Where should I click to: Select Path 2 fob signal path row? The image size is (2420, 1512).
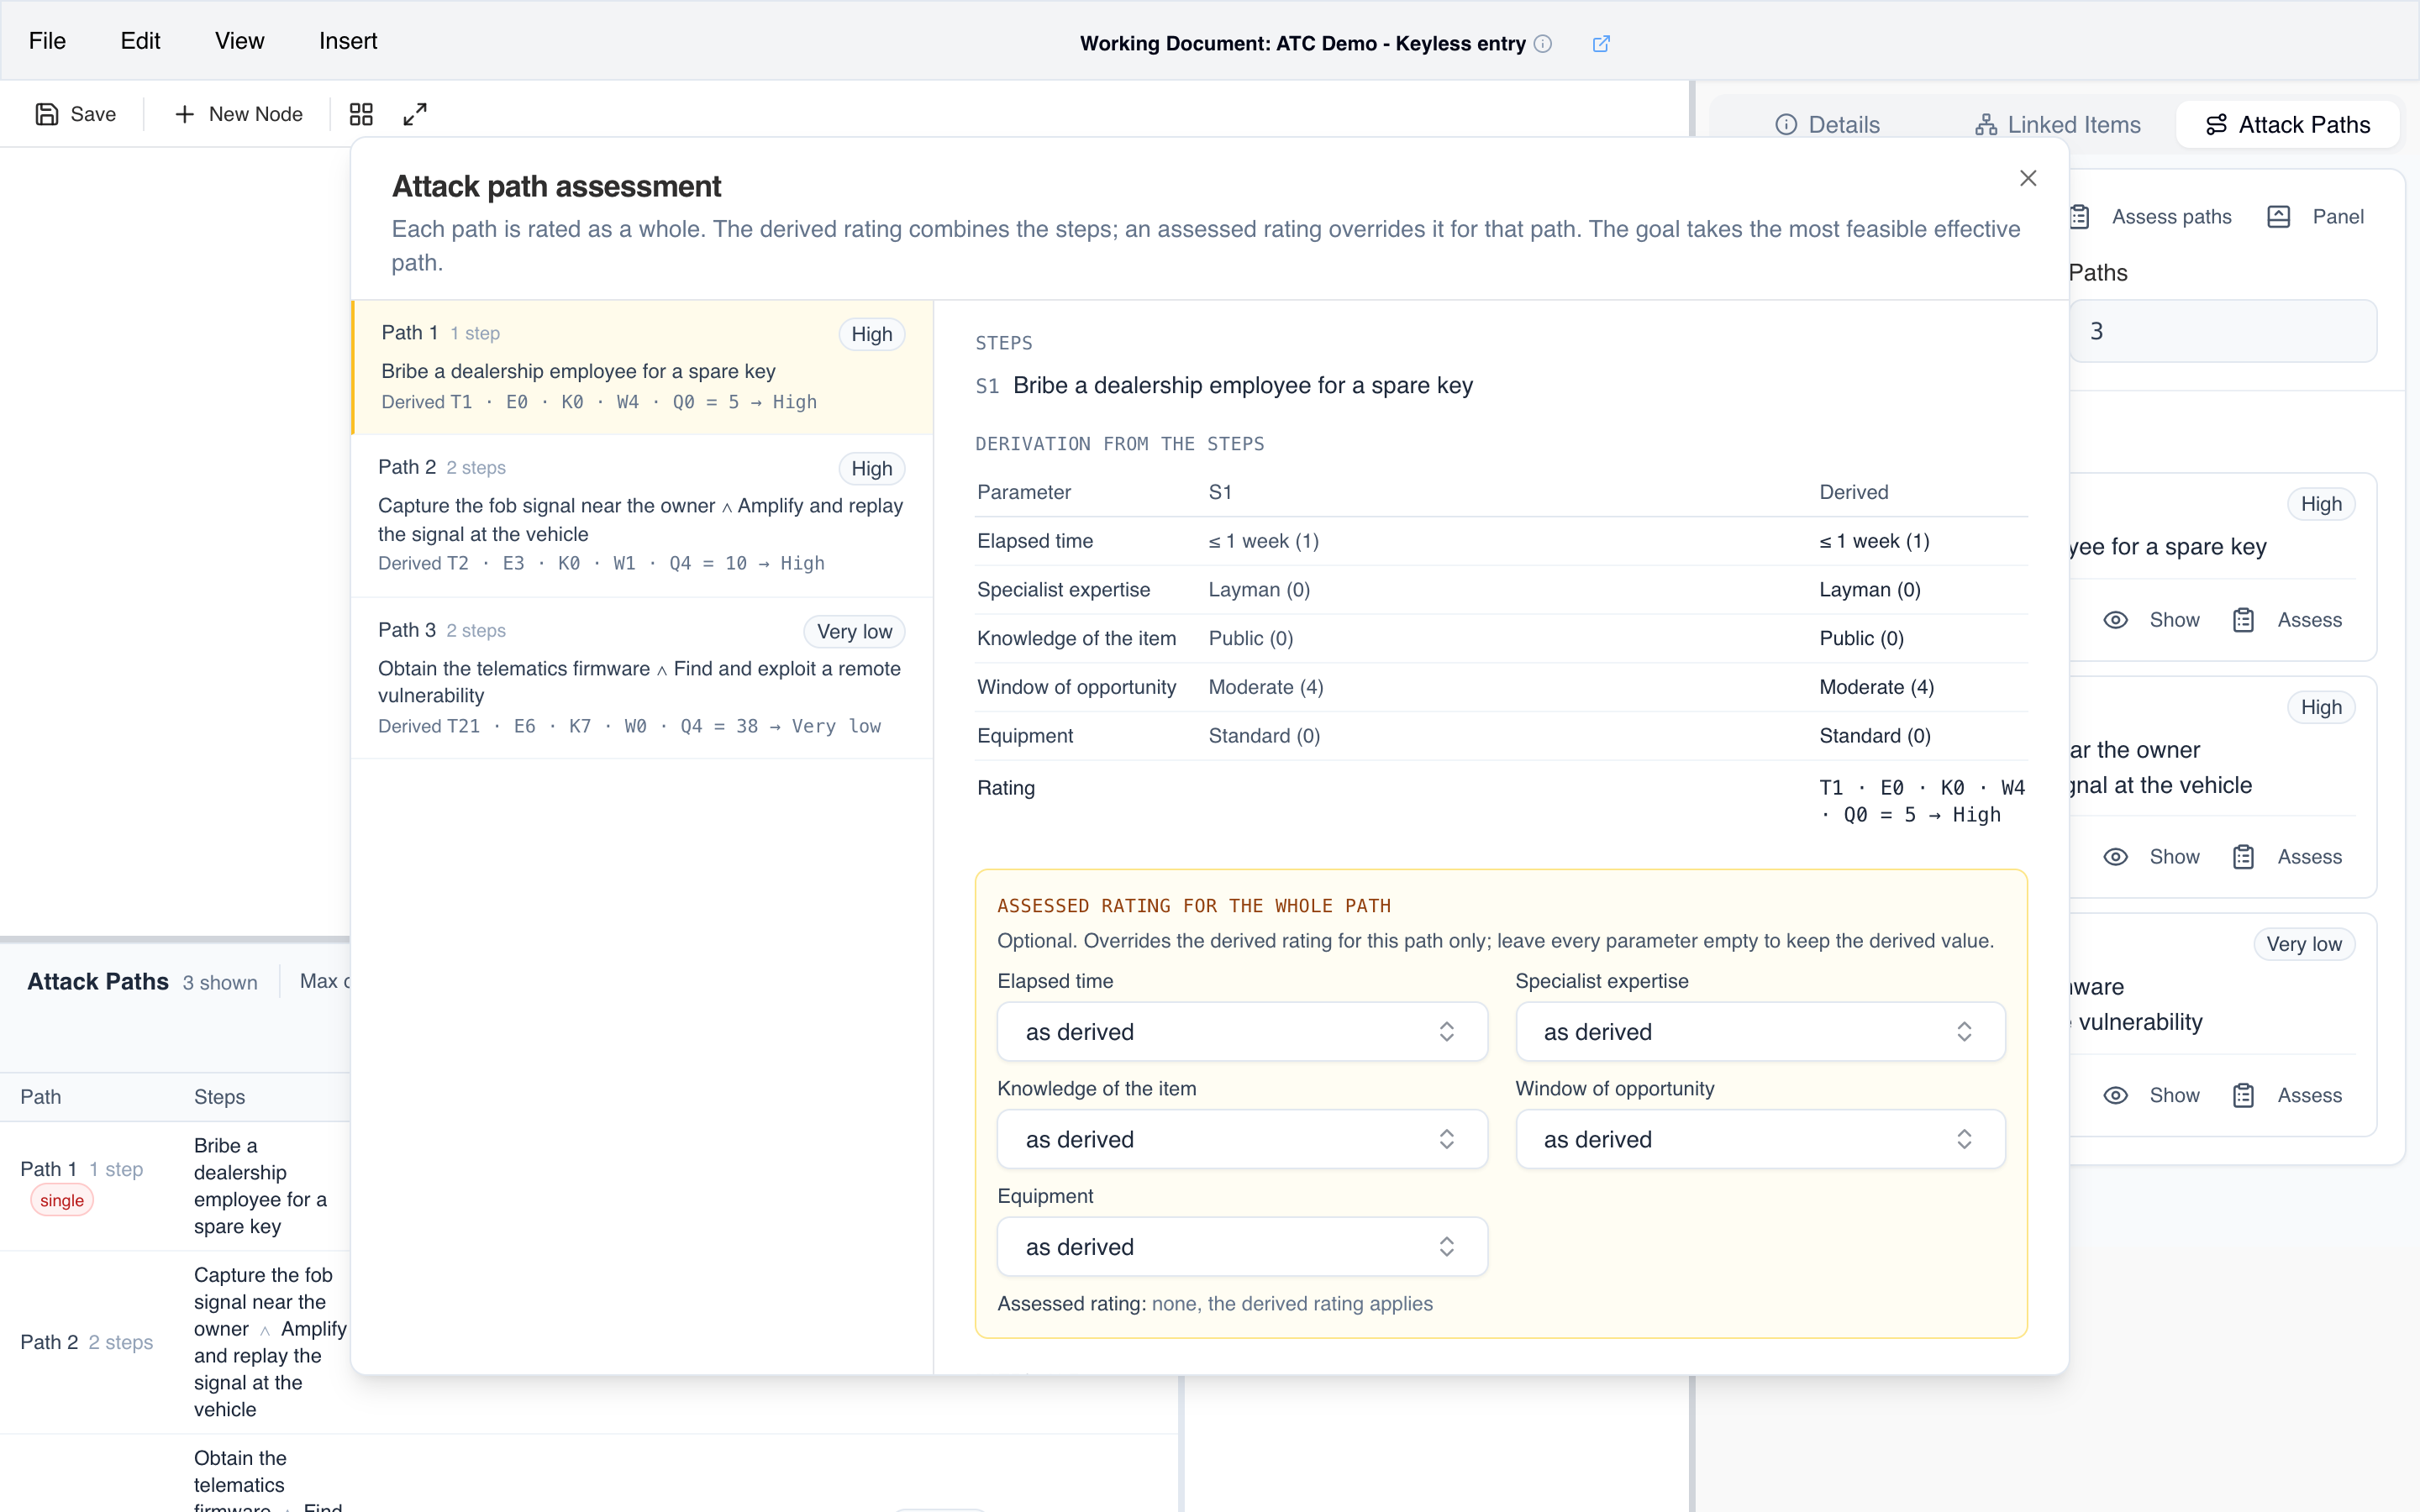pos(643,516)
